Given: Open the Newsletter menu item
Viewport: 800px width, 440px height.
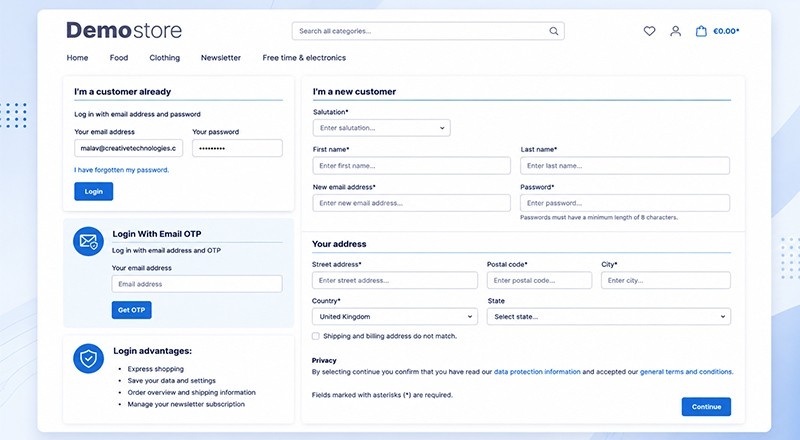Looking at the screenshot, I should pos(220,58).
